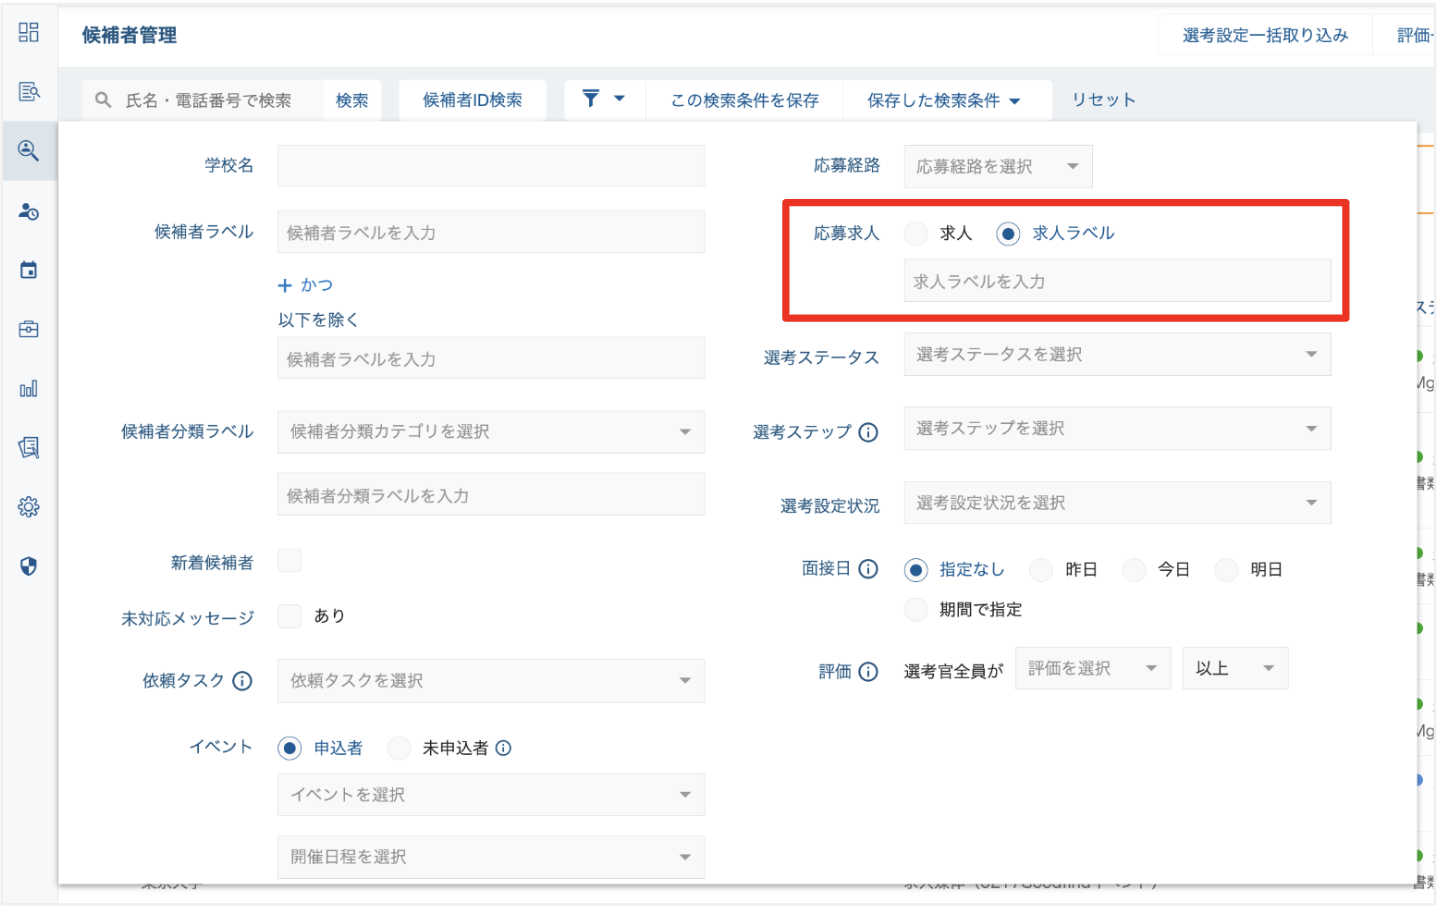Open the calendar icon in the sidebar

pos(29,269)
